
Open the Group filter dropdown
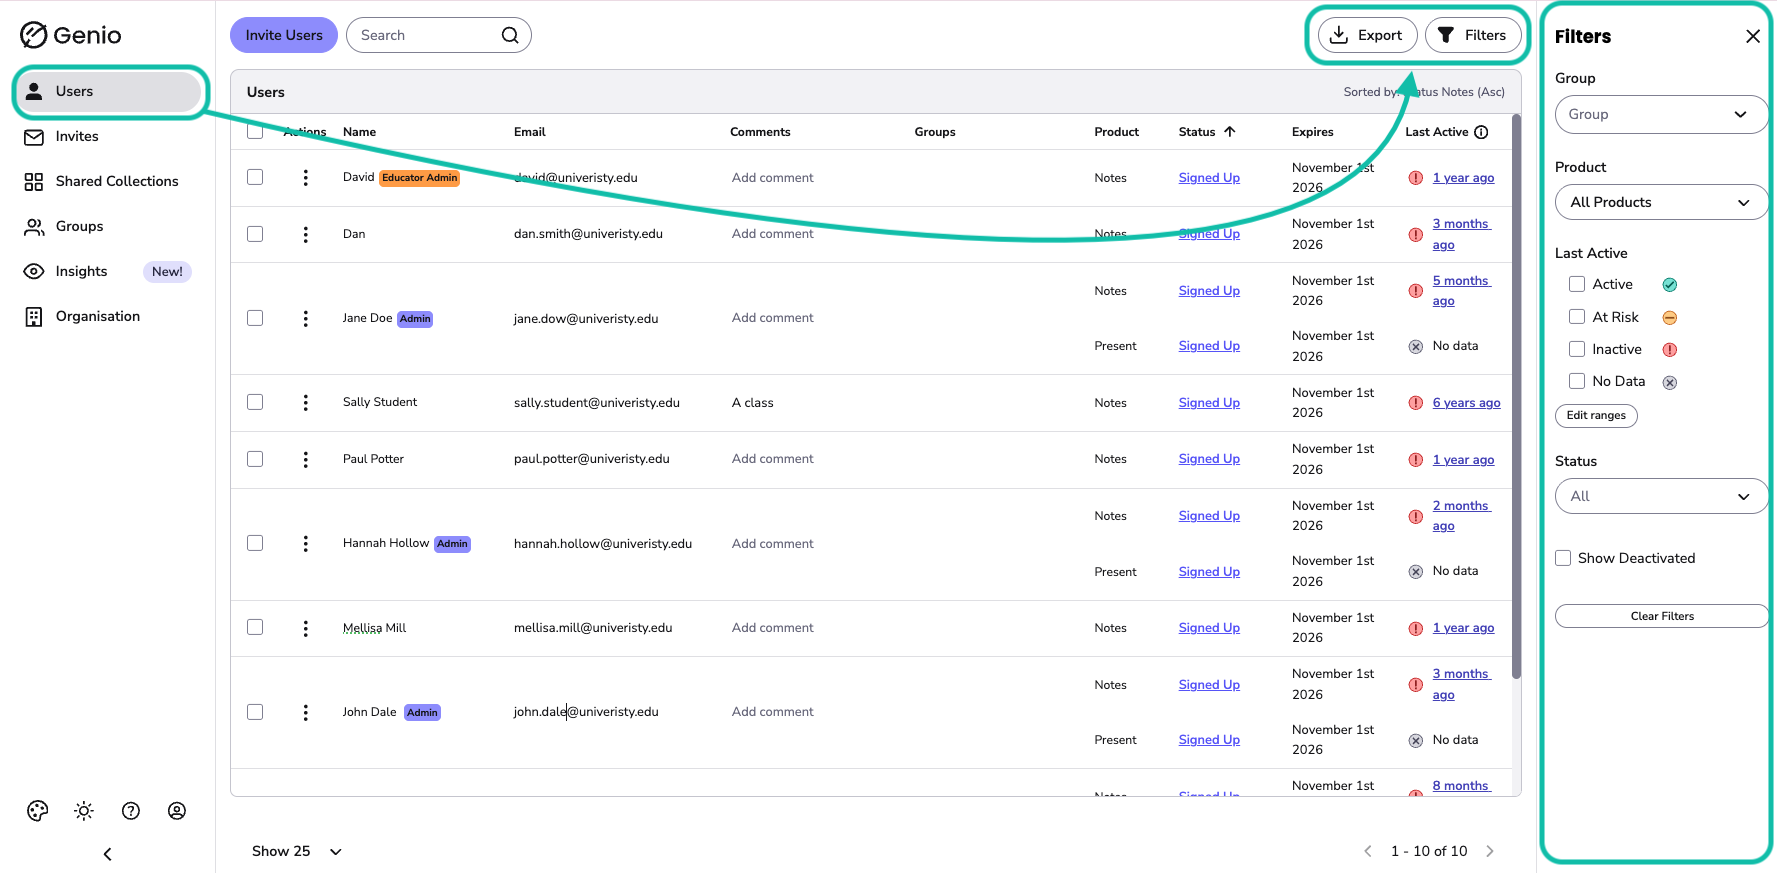tap(1661, 114)
